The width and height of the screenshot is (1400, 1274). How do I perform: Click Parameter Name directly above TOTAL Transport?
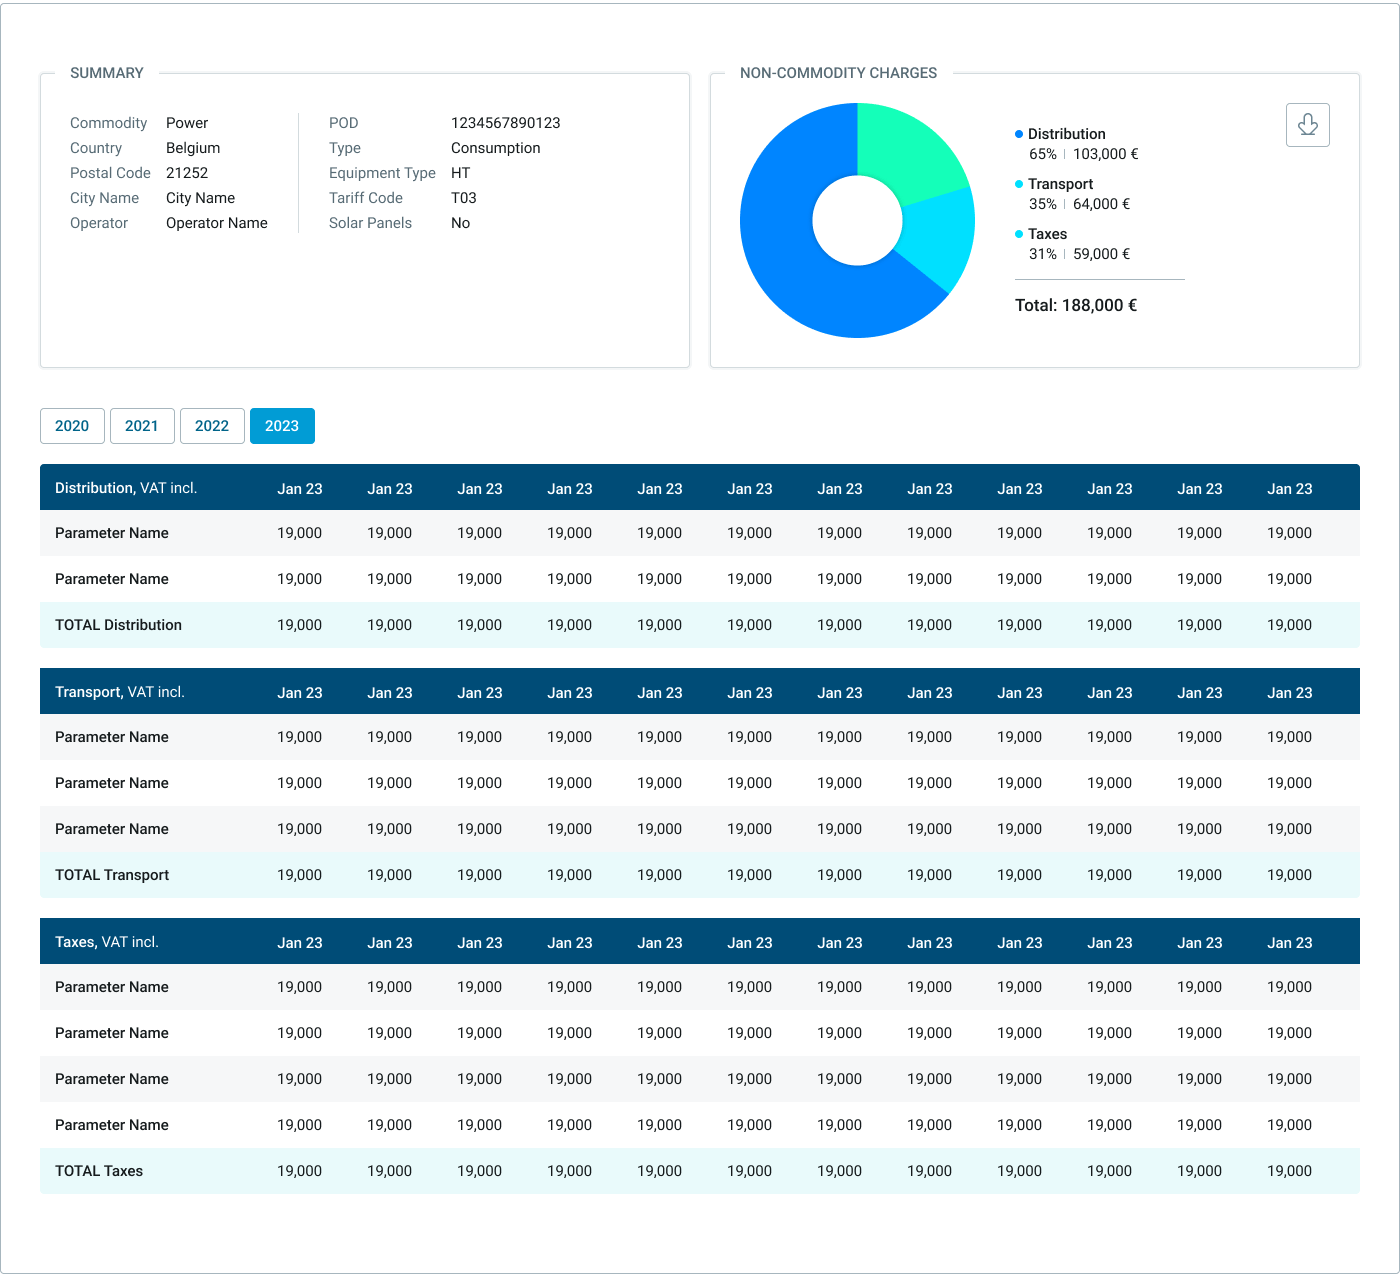112,829
